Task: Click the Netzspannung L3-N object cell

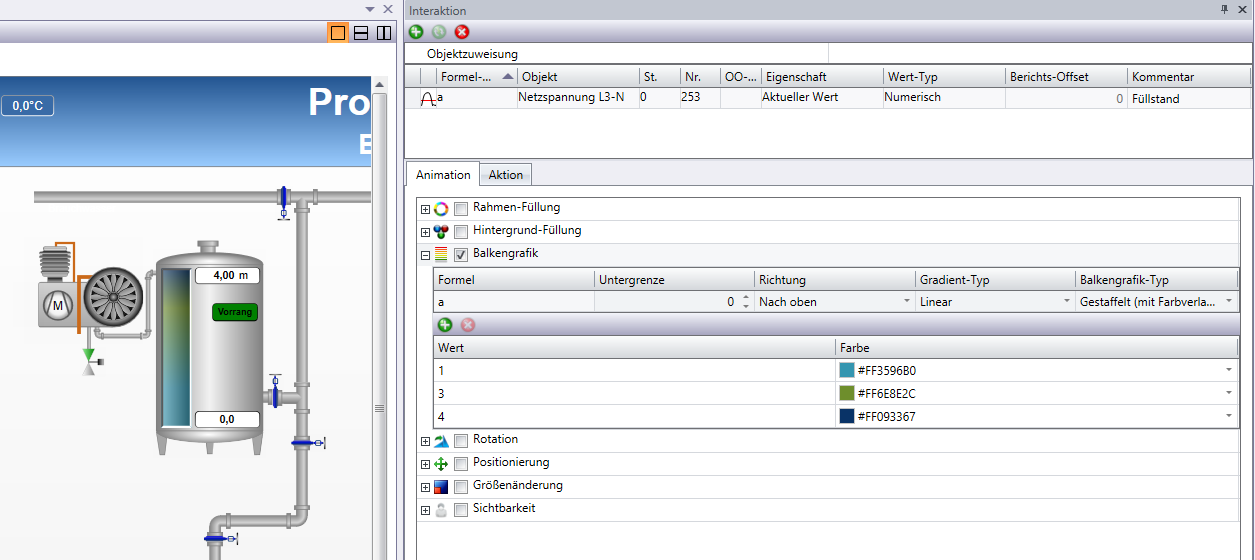Action: (577, 98)
